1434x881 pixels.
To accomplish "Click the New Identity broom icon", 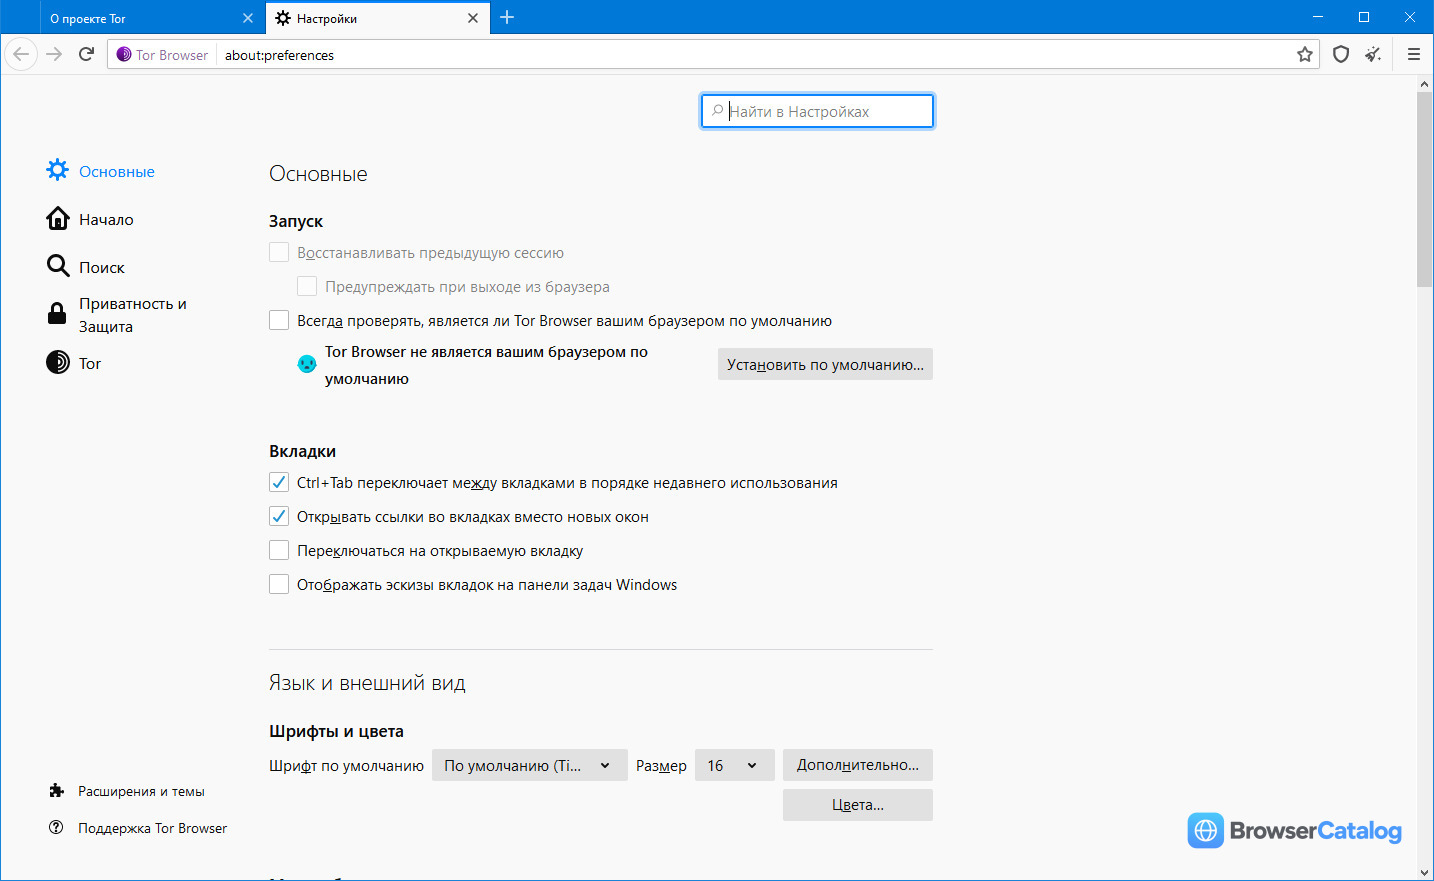I will [x=1373, y=54].
